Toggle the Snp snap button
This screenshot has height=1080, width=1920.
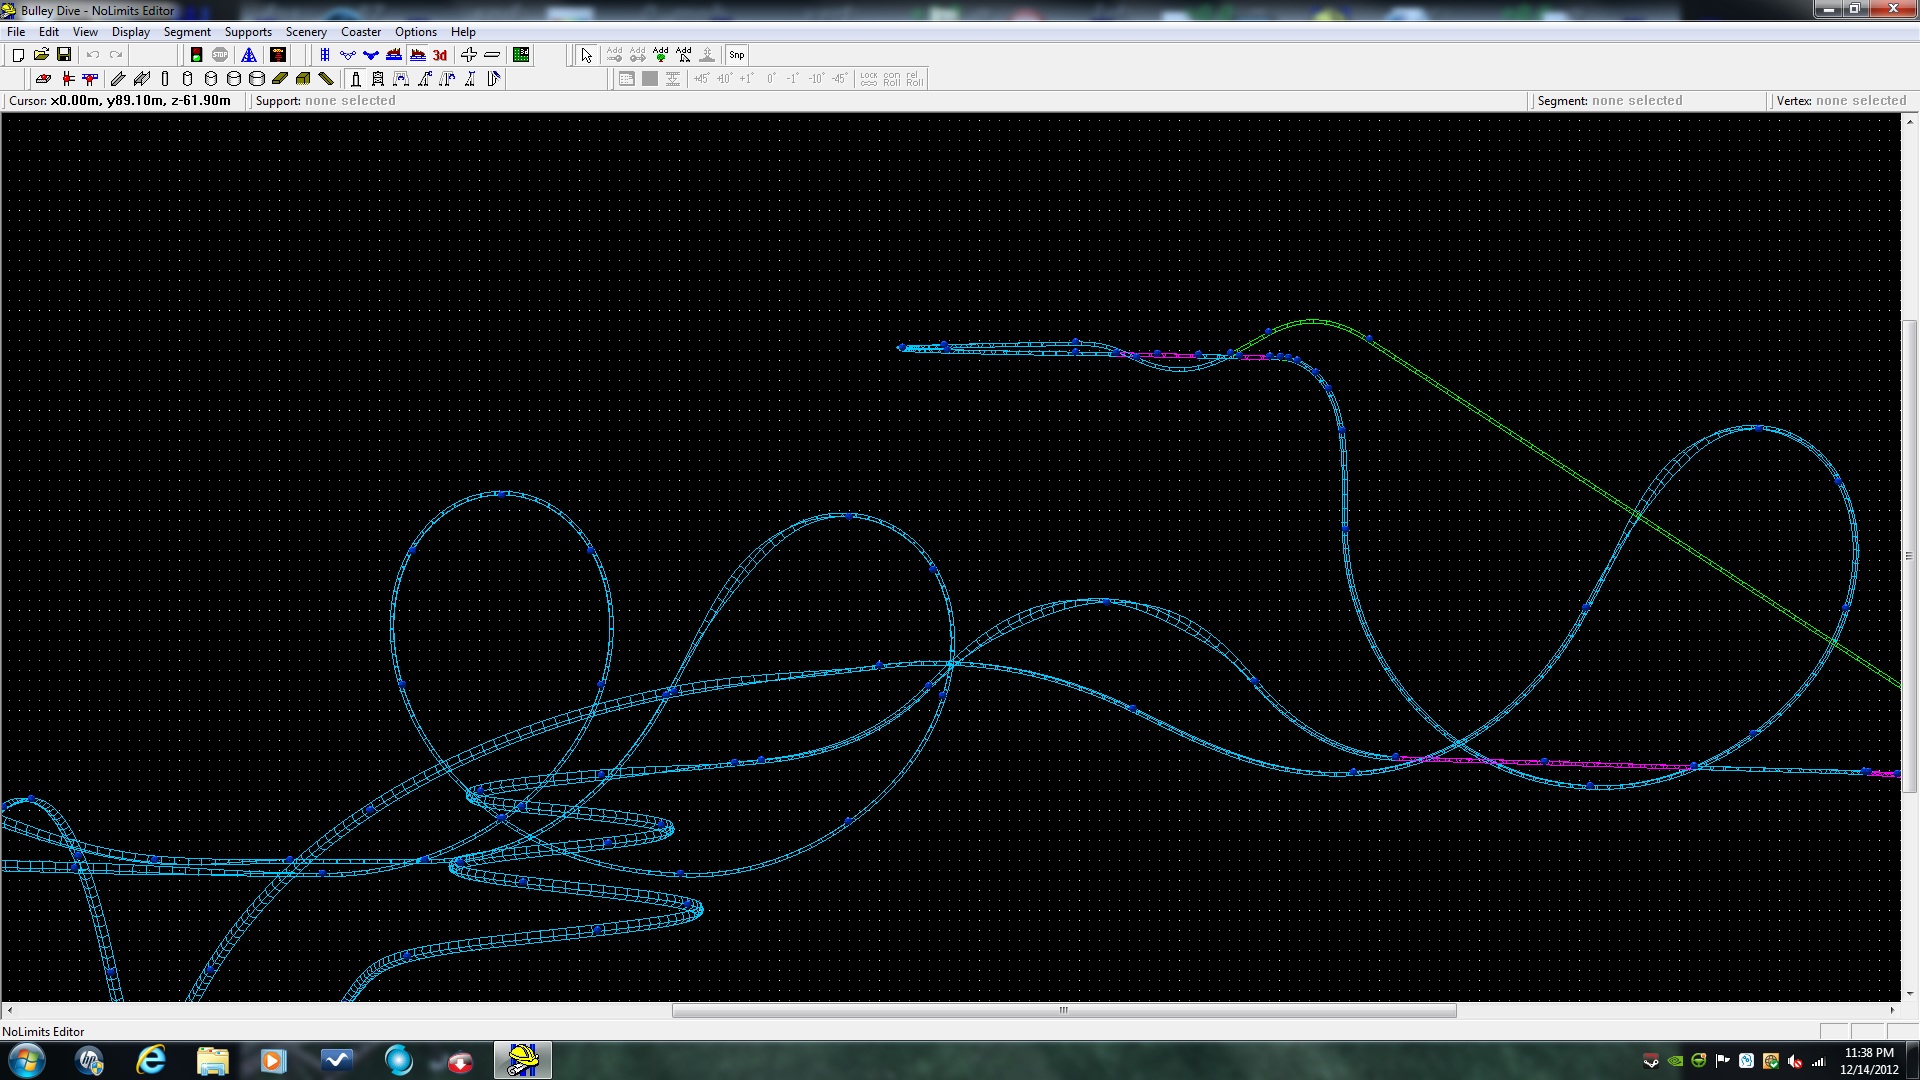click(x=737, y=55)
